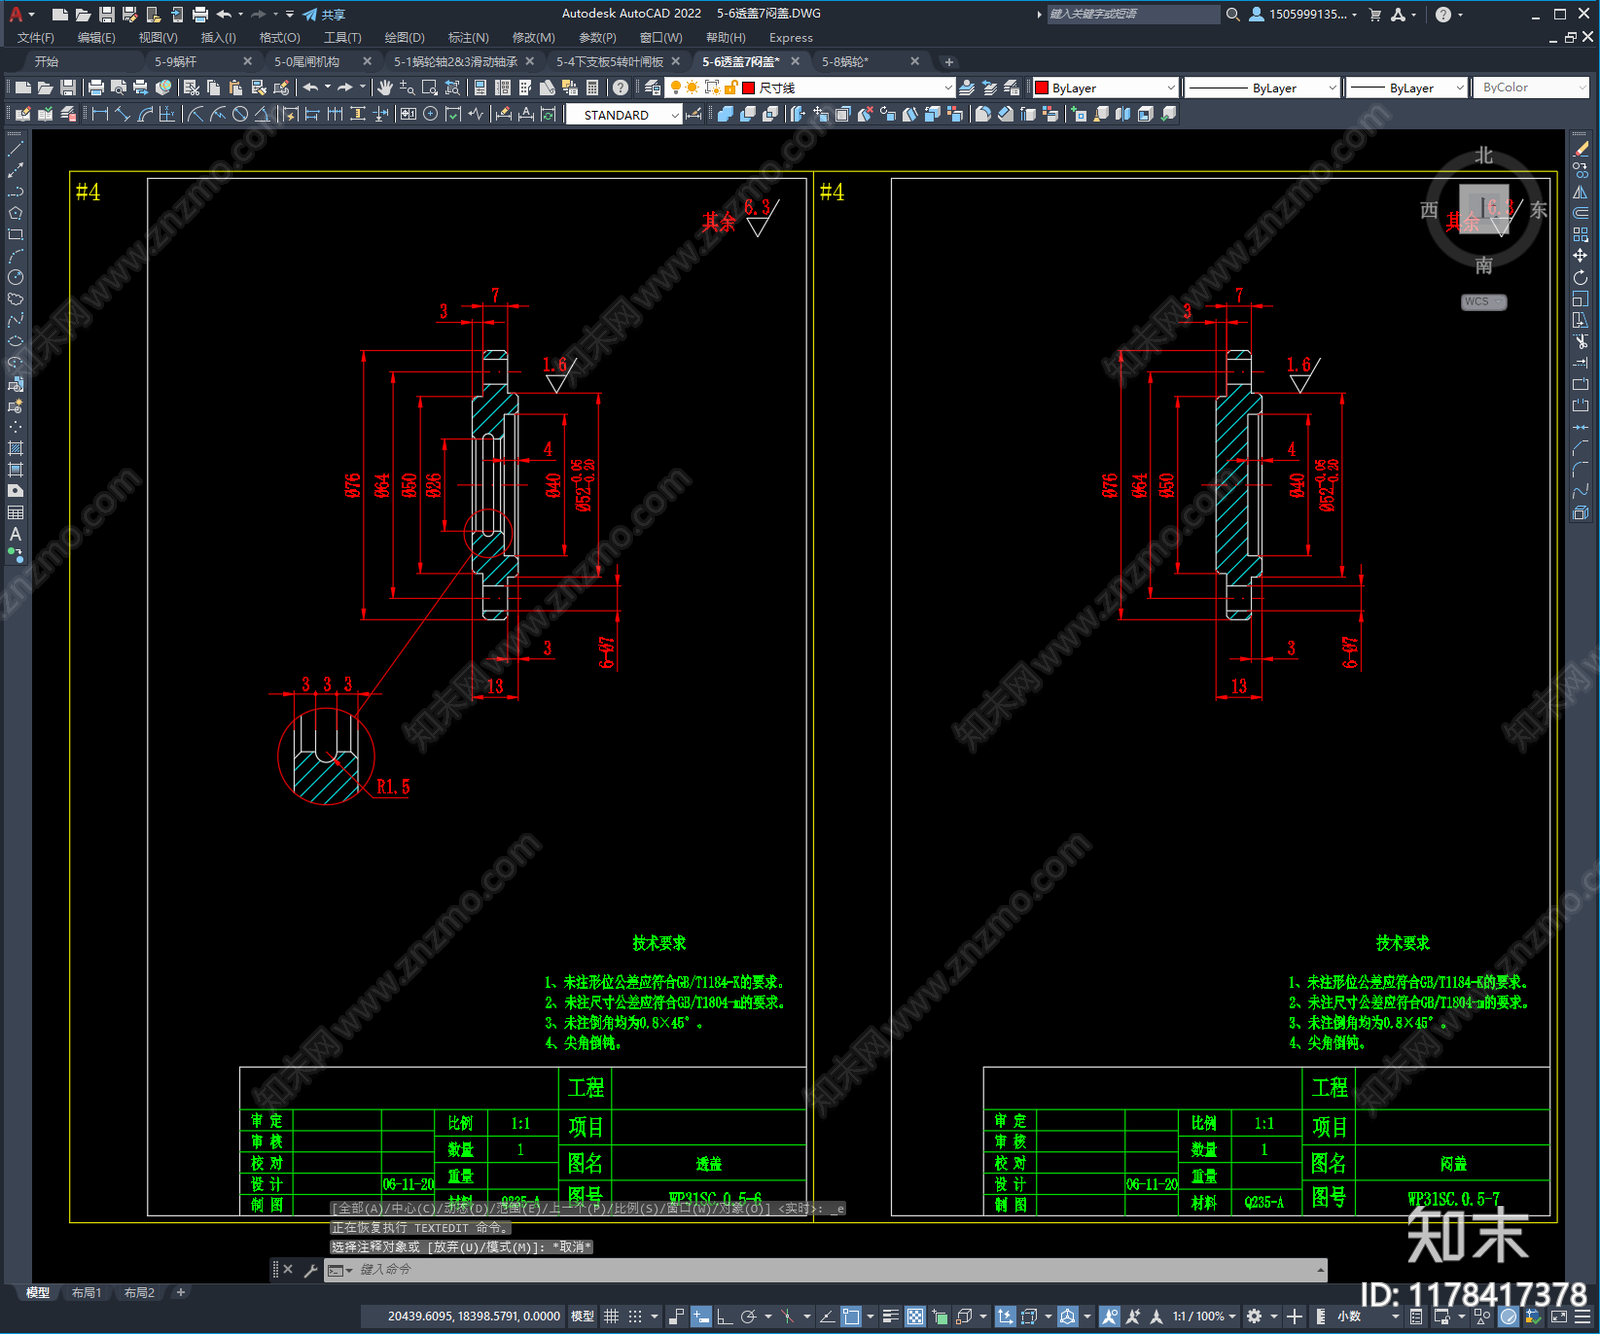Toggle Ortho mode in status bar
The height and width of the screenshot is (1334, 1600).
725,1316
